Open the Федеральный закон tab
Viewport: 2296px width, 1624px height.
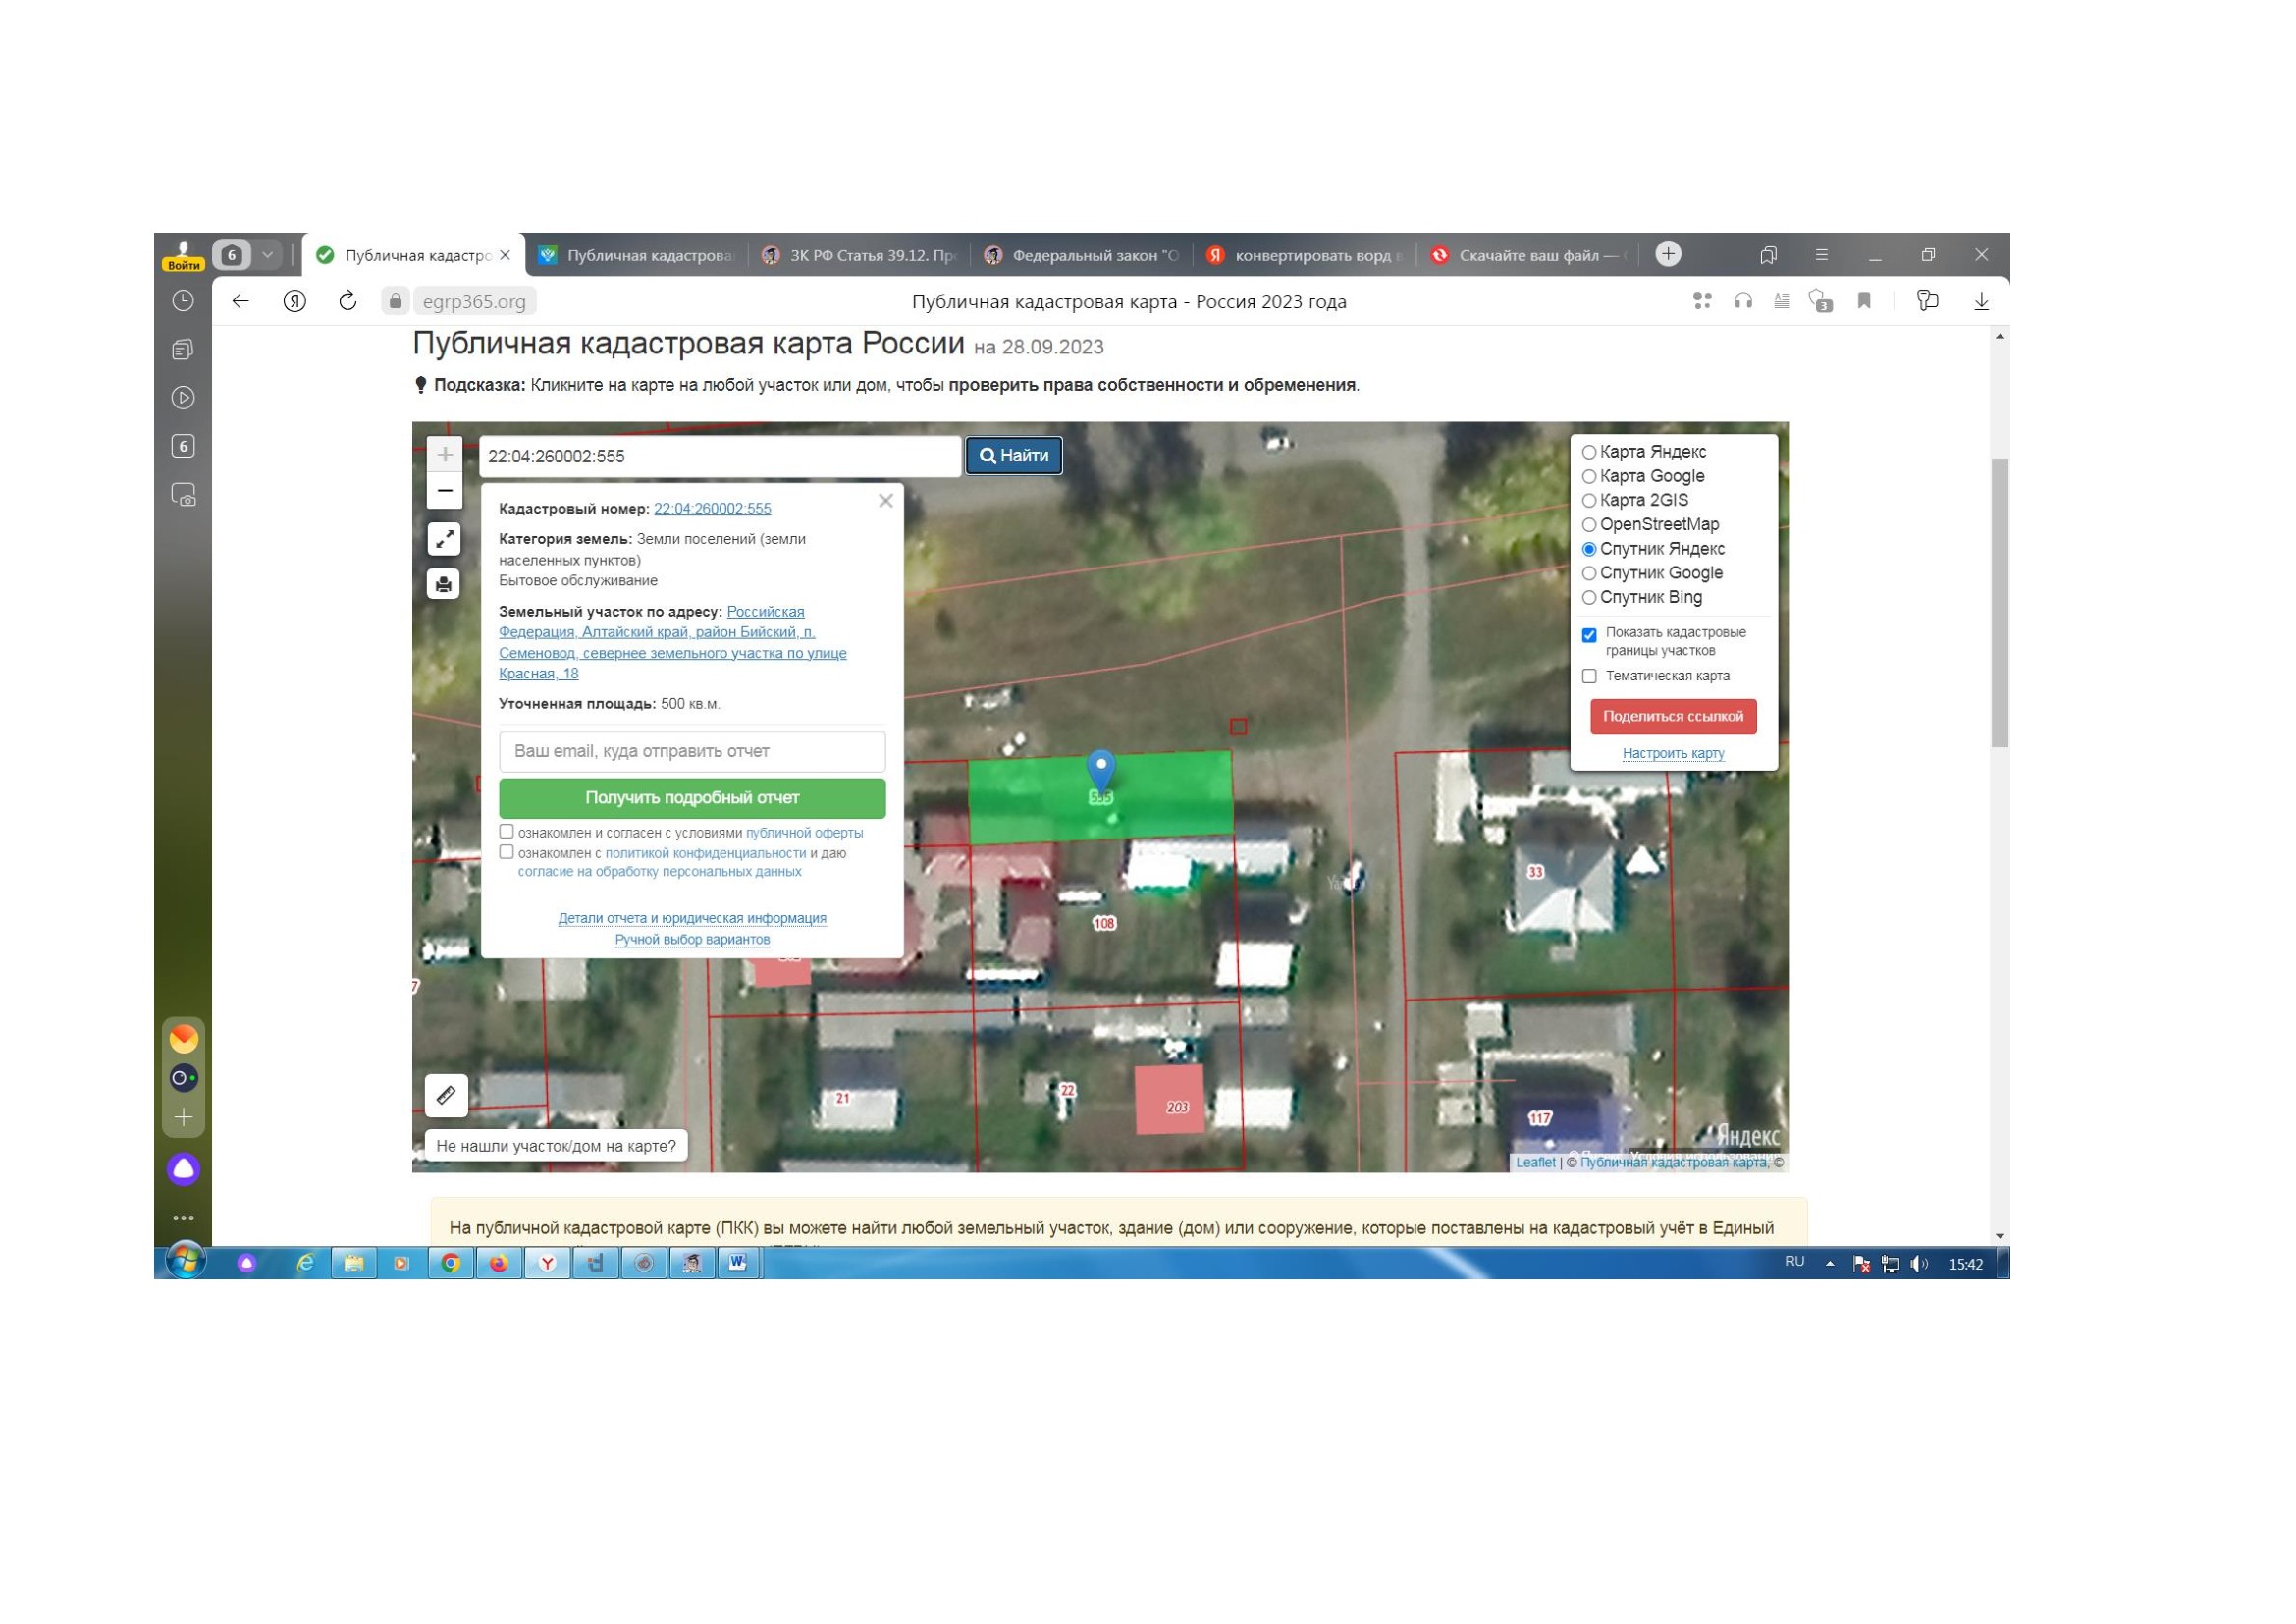[1085, 256]
